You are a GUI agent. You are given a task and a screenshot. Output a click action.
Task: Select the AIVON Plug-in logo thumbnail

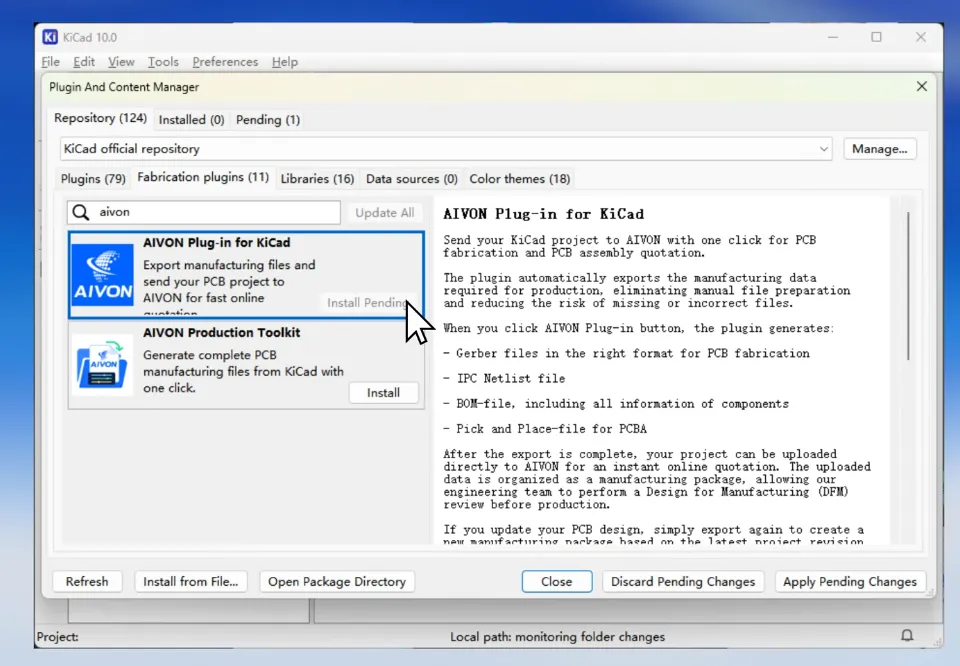102,274
